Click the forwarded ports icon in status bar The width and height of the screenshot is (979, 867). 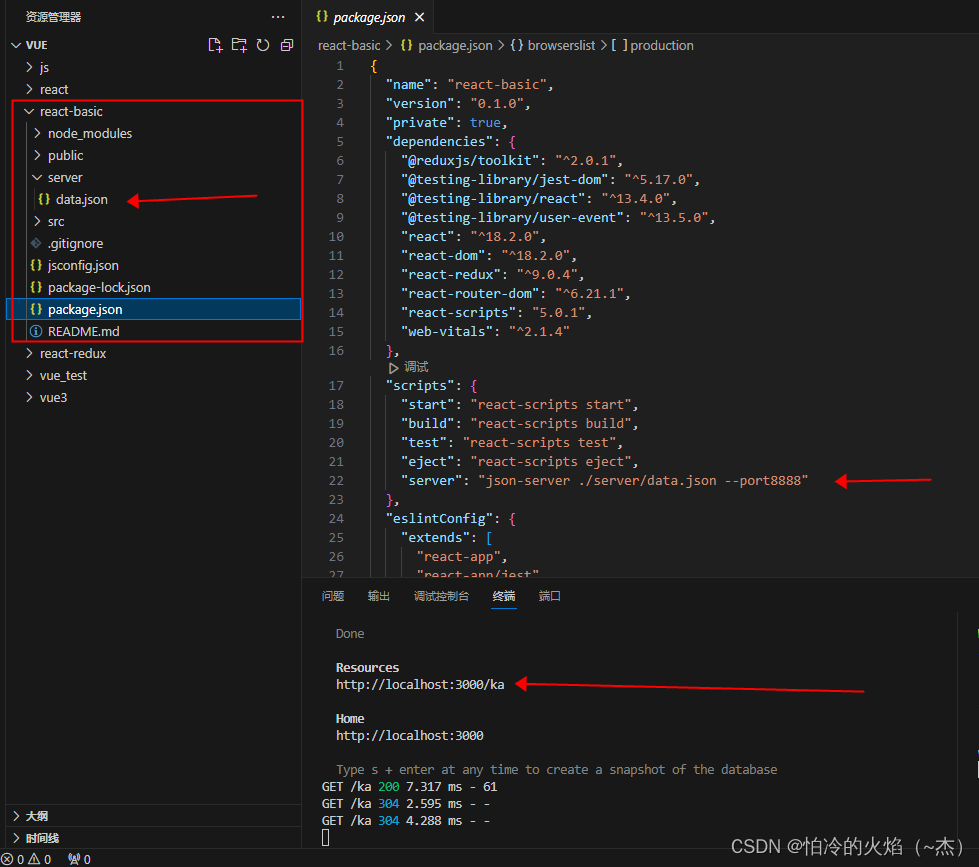[78, 858]
